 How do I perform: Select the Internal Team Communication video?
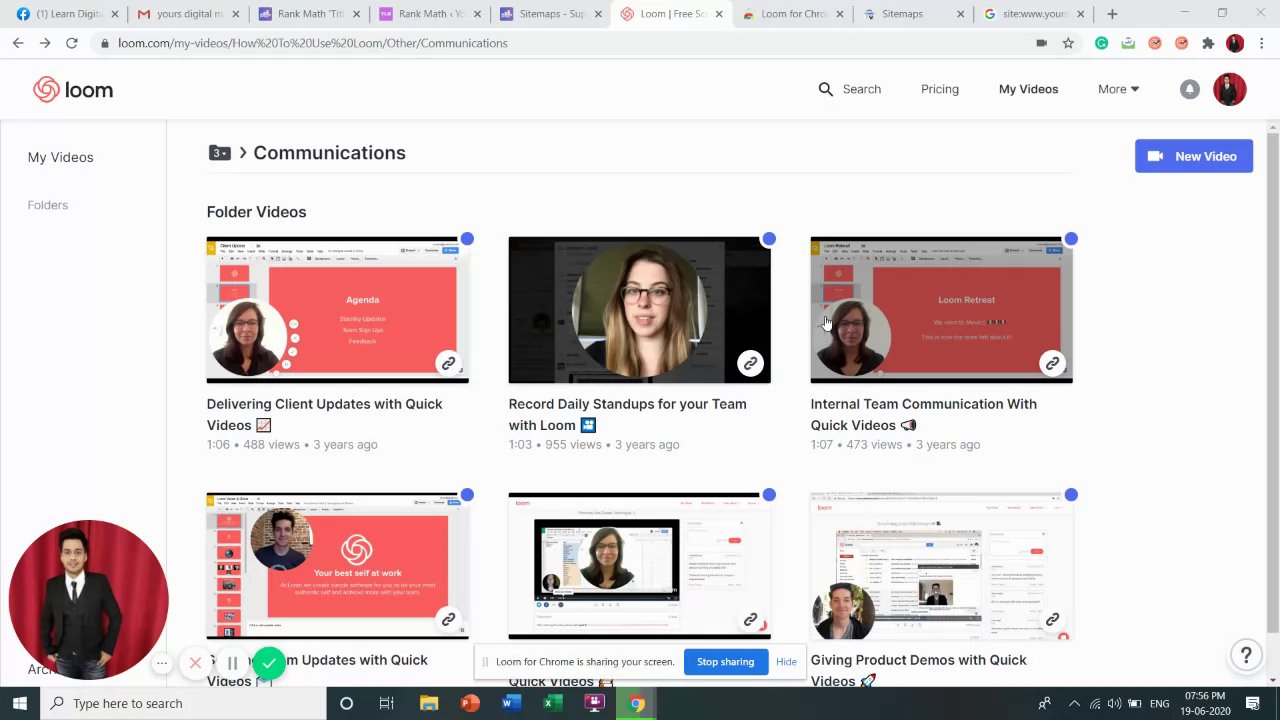coord(1071,239)
